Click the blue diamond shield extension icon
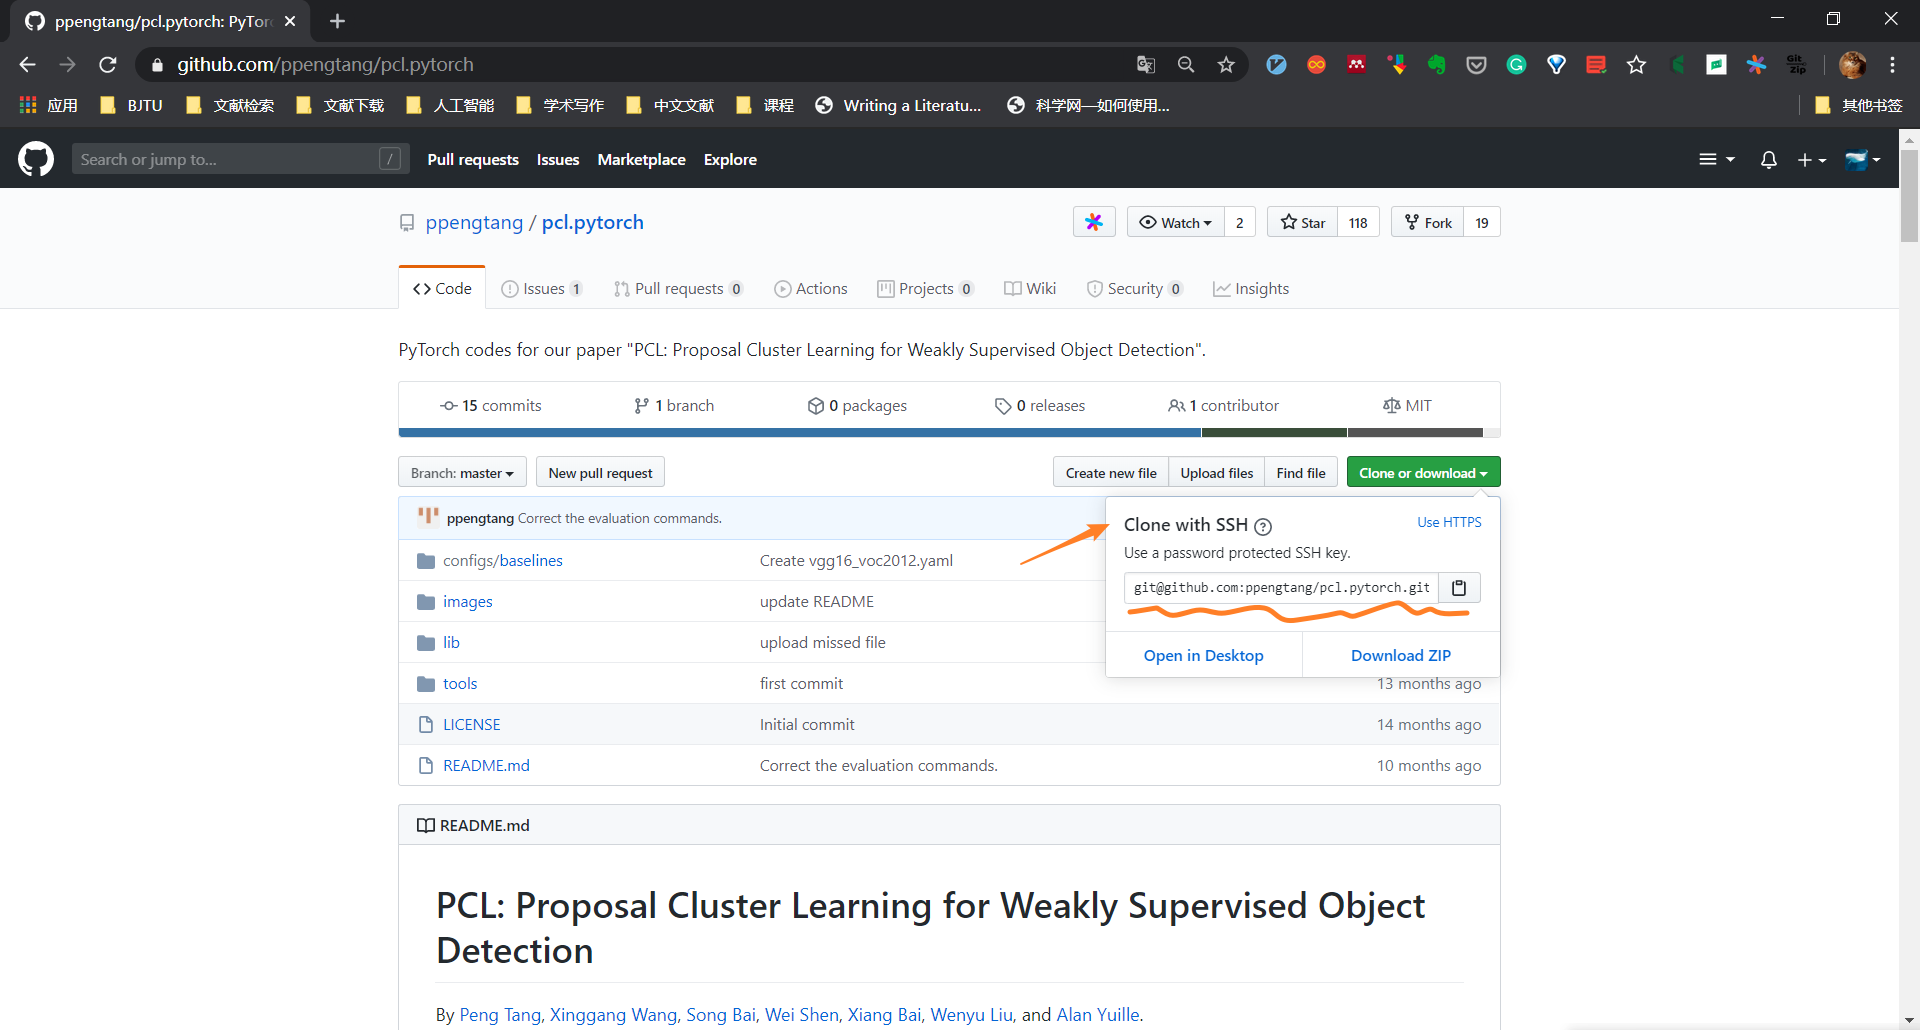This screenshot has width=1920, height=1030. point(1556,65)
